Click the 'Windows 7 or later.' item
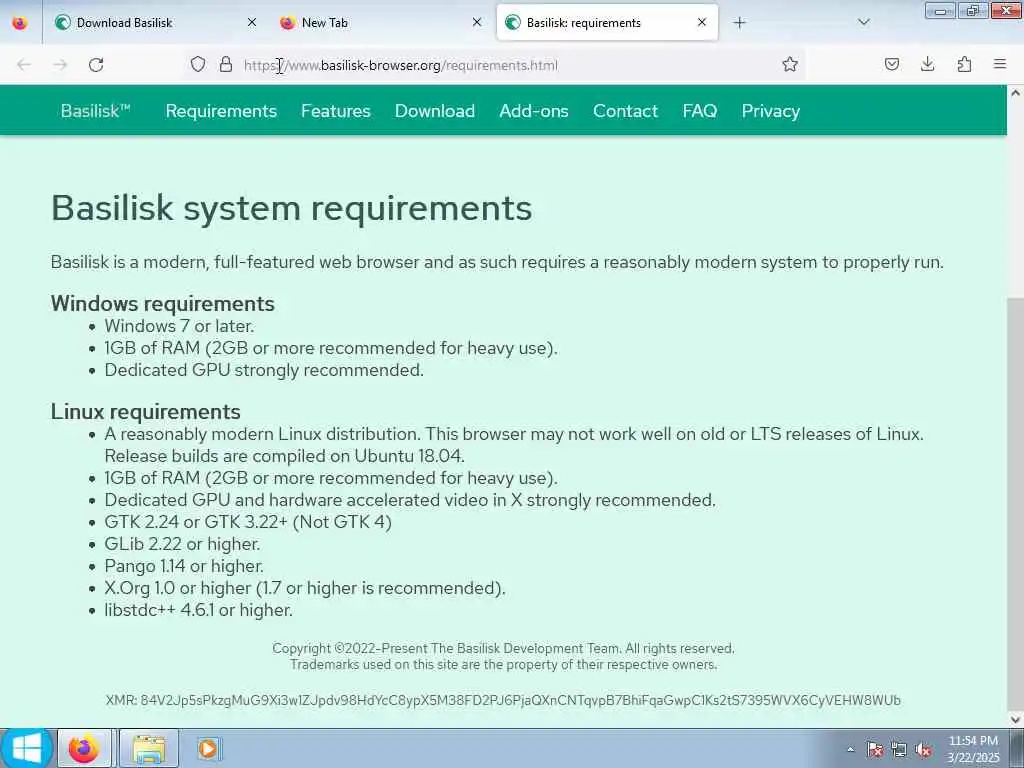1024x768 pixels. [x=180, y=326]
